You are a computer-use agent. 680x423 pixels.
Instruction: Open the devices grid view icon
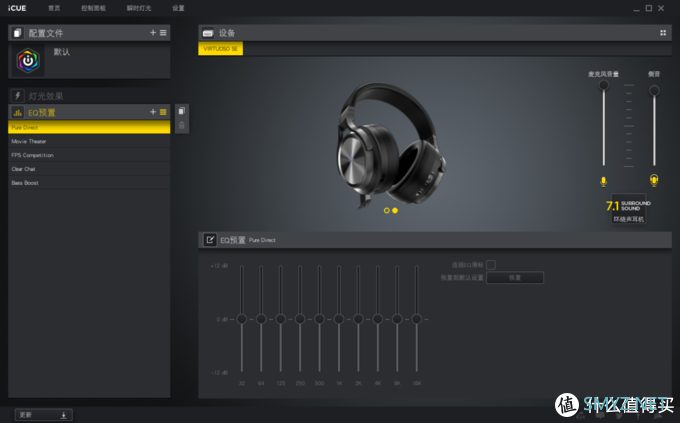pyautogui.click(x=663, y=33)
